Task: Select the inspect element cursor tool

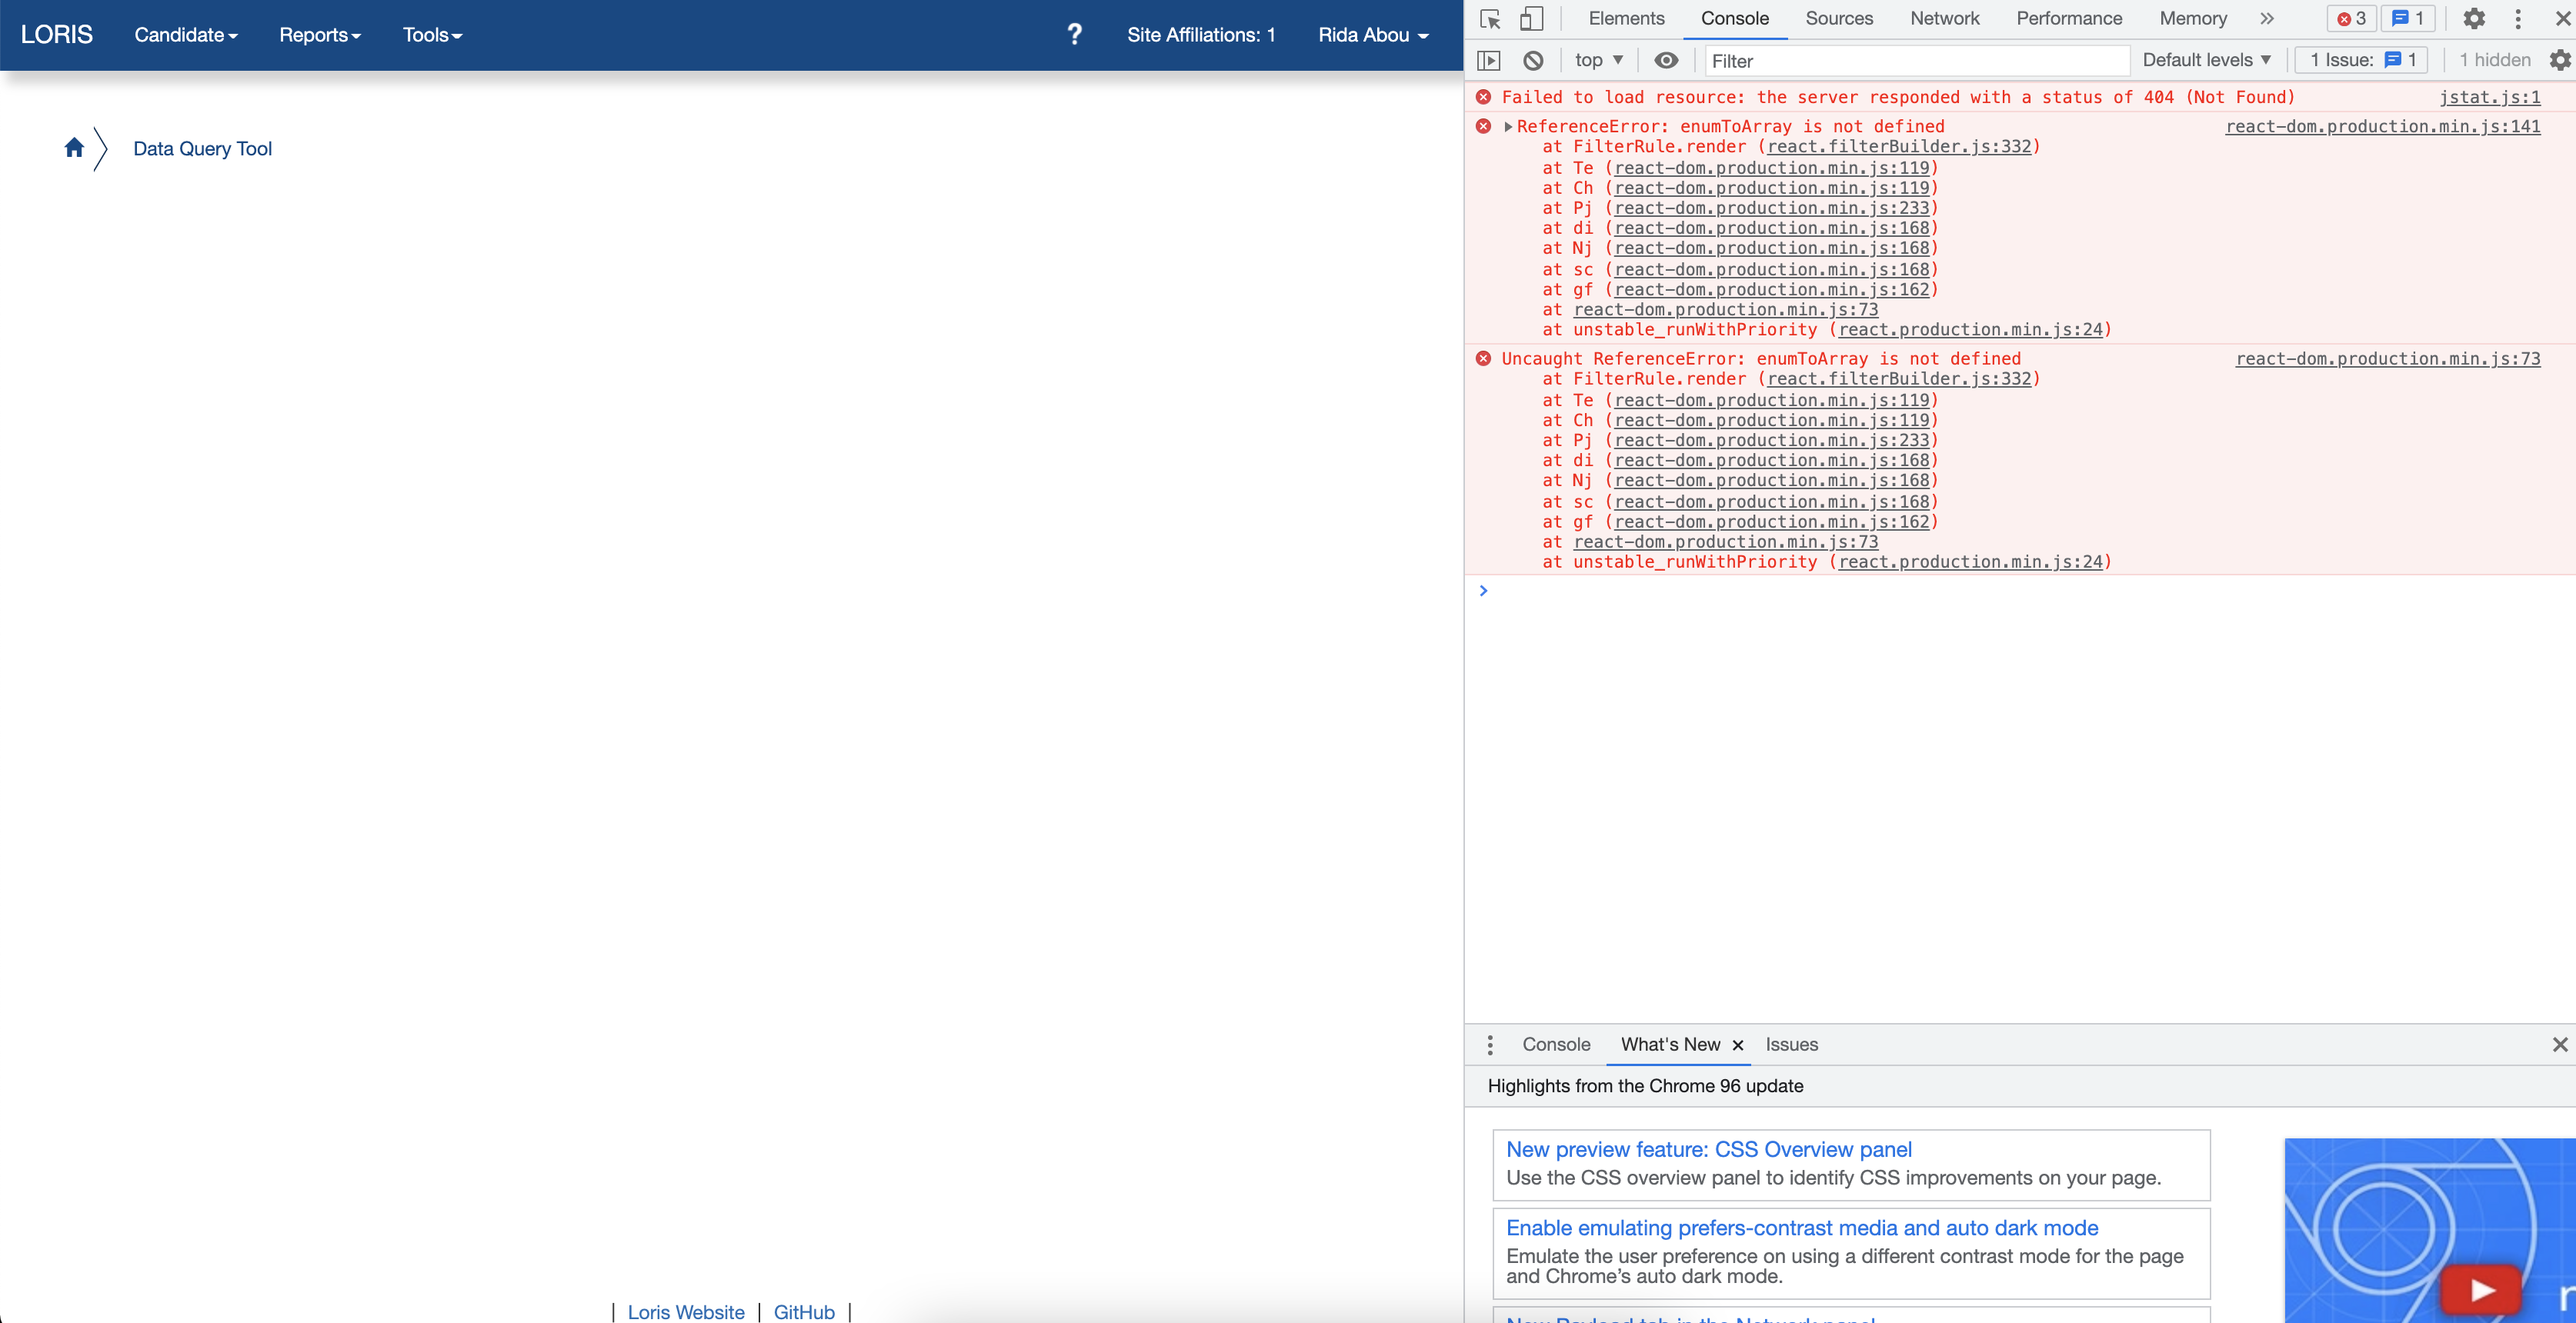Action: click(1490, 19)
